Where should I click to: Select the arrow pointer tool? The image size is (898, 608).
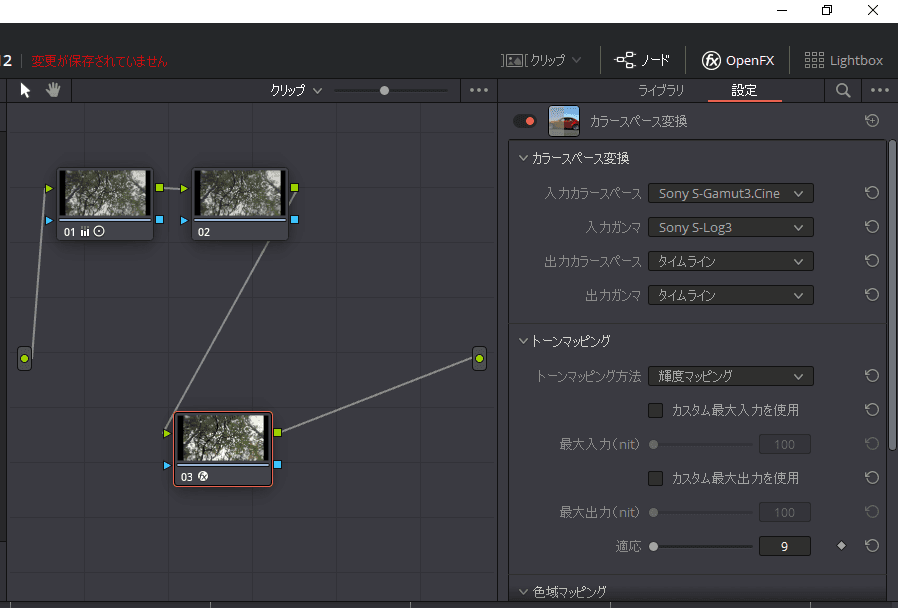25,90
